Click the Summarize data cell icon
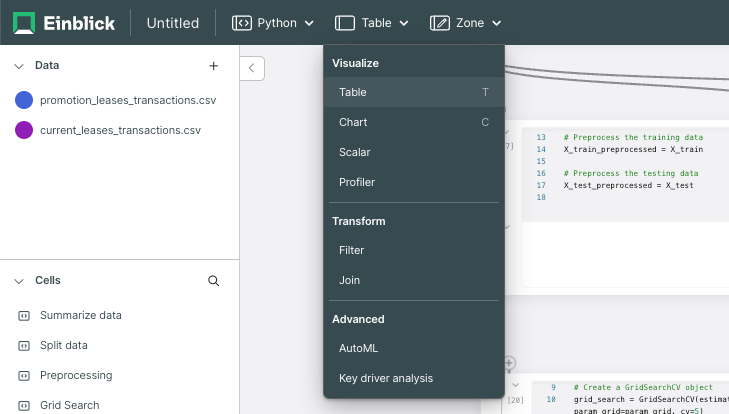The width and height of the screenshot is (729, 414). coord(24,316)
